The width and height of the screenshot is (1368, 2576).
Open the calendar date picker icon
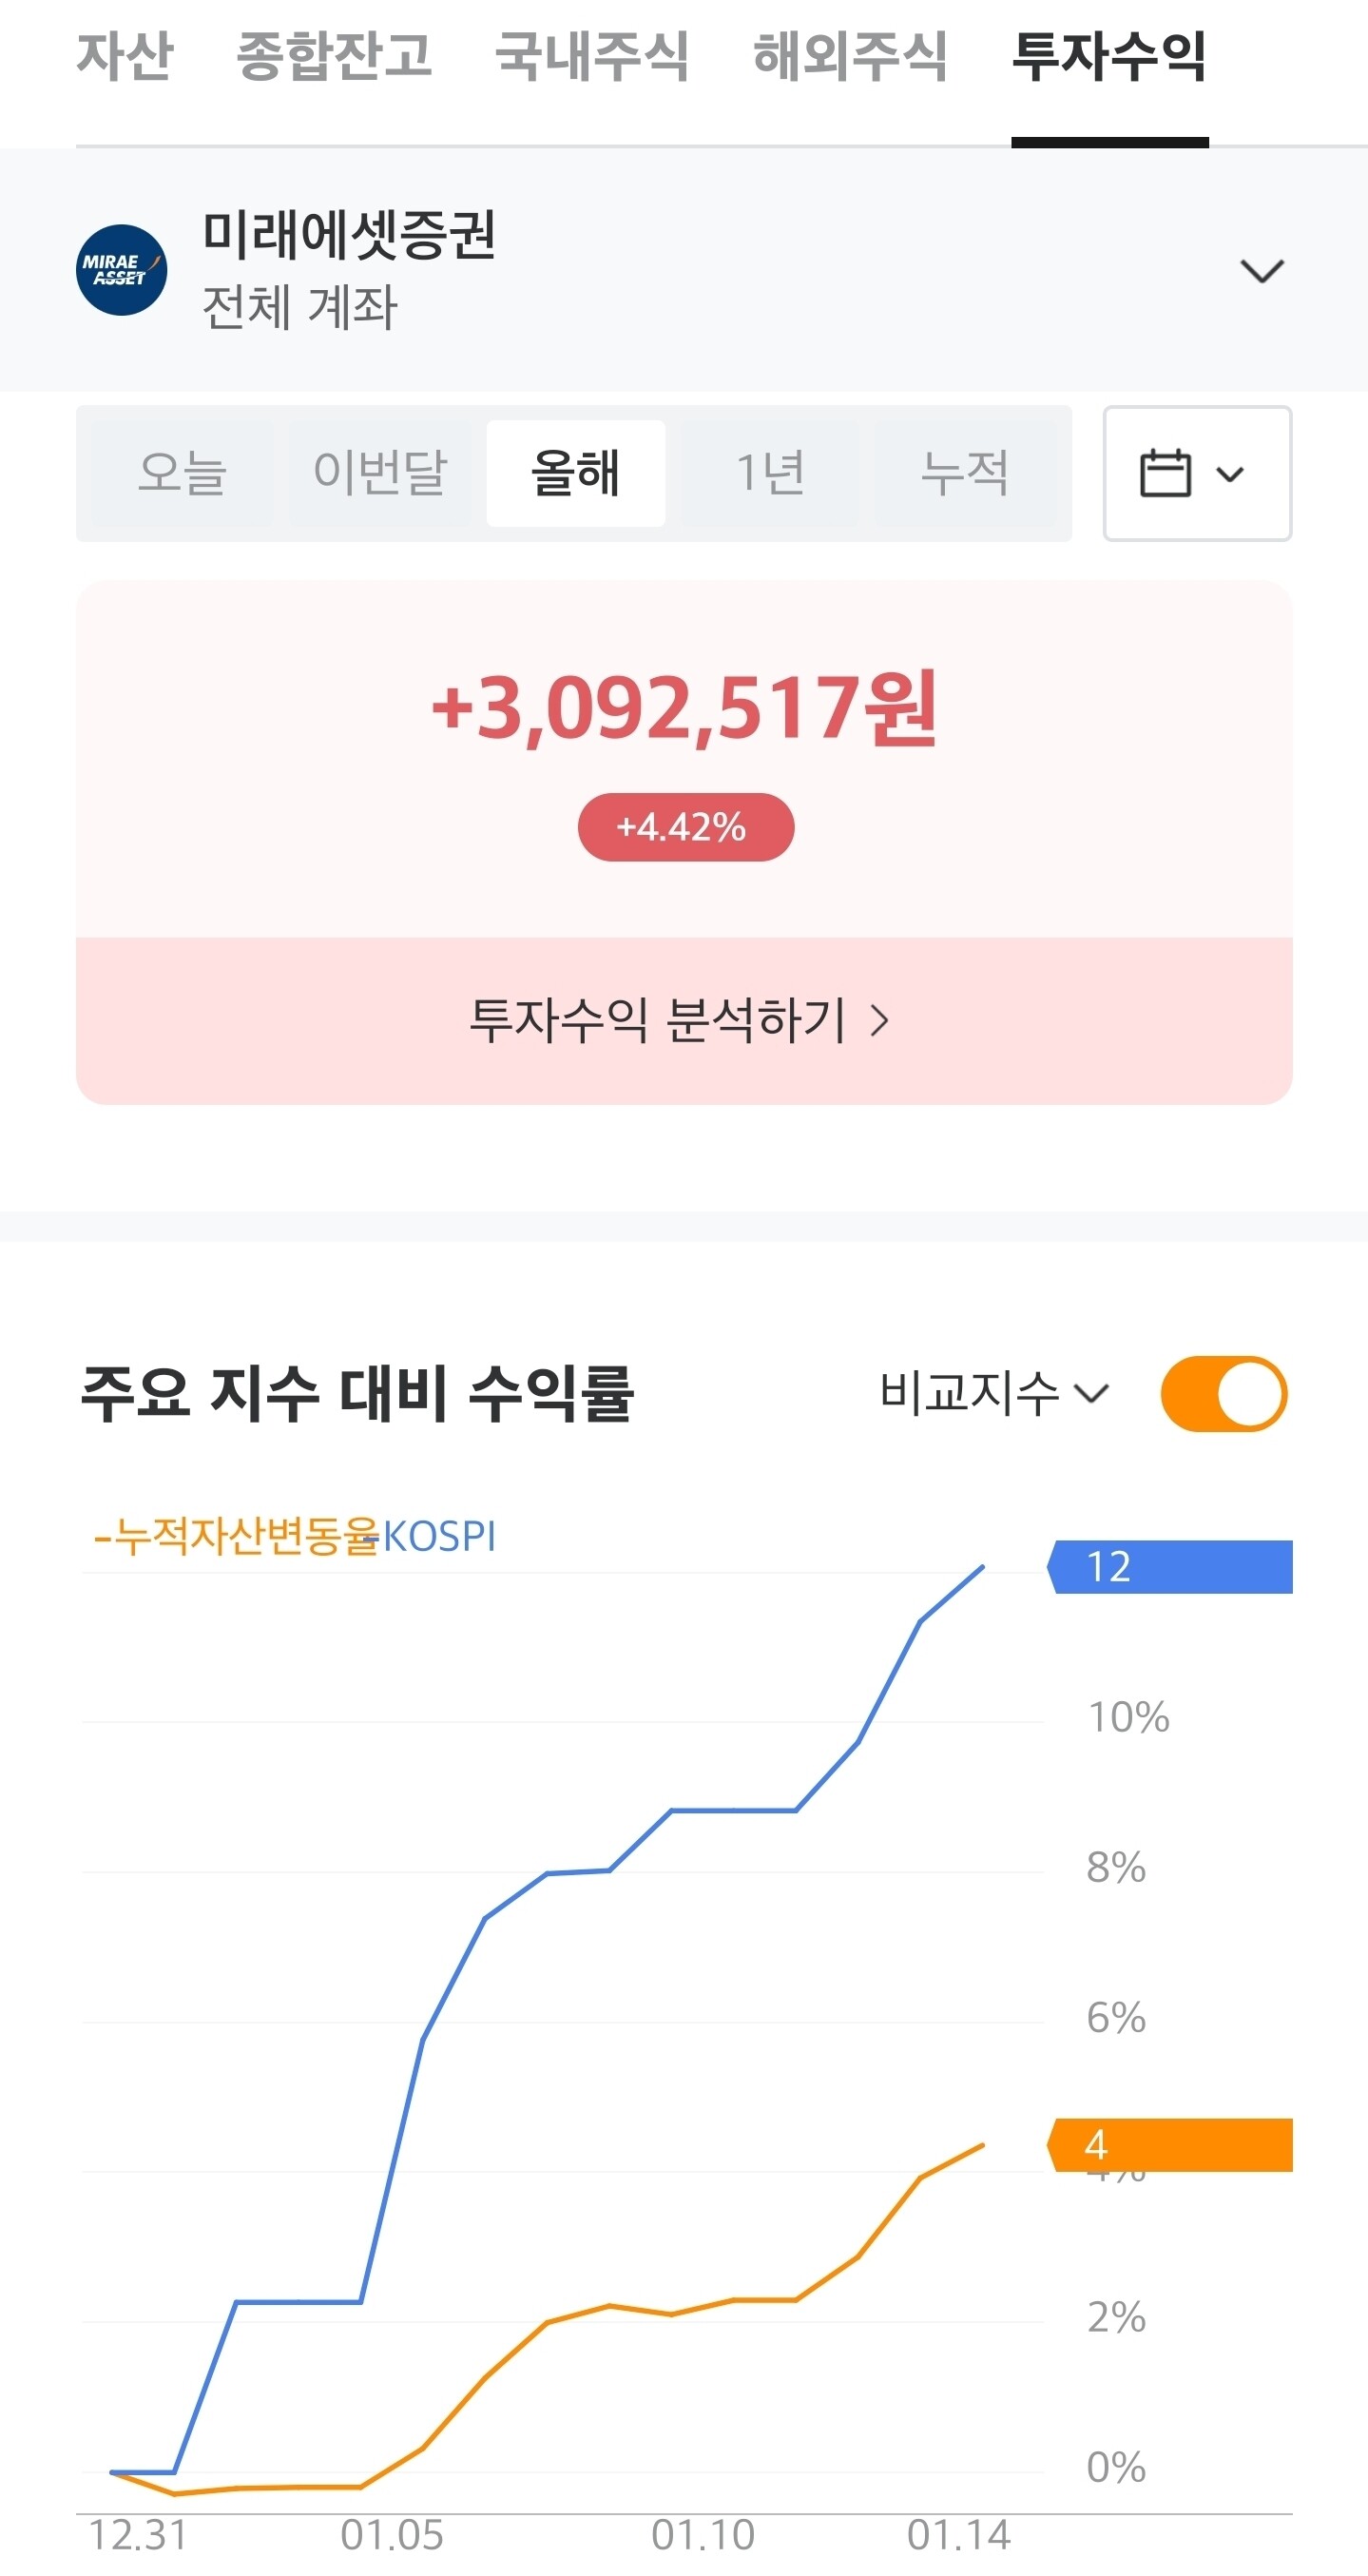pyautogui.click(x=1165, y=473)
